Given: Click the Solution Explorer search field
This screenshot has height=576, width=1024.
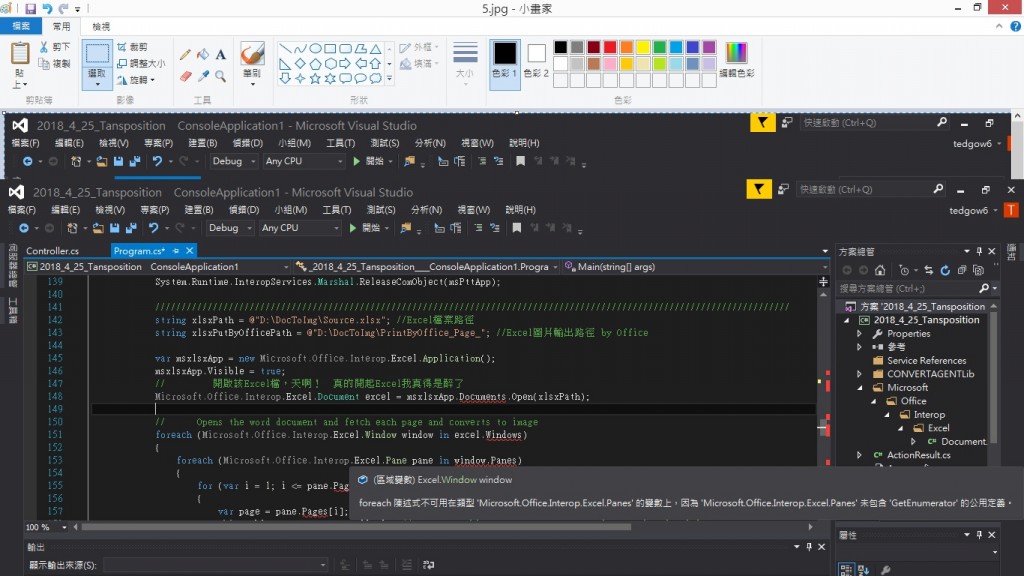Looking at the screenshot, I should click(x=908, y=288).
